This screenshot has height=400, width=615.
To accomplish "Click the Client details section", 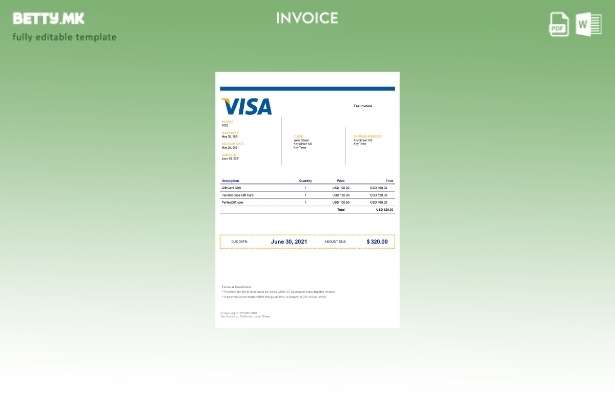I will [x=302, y=142].
